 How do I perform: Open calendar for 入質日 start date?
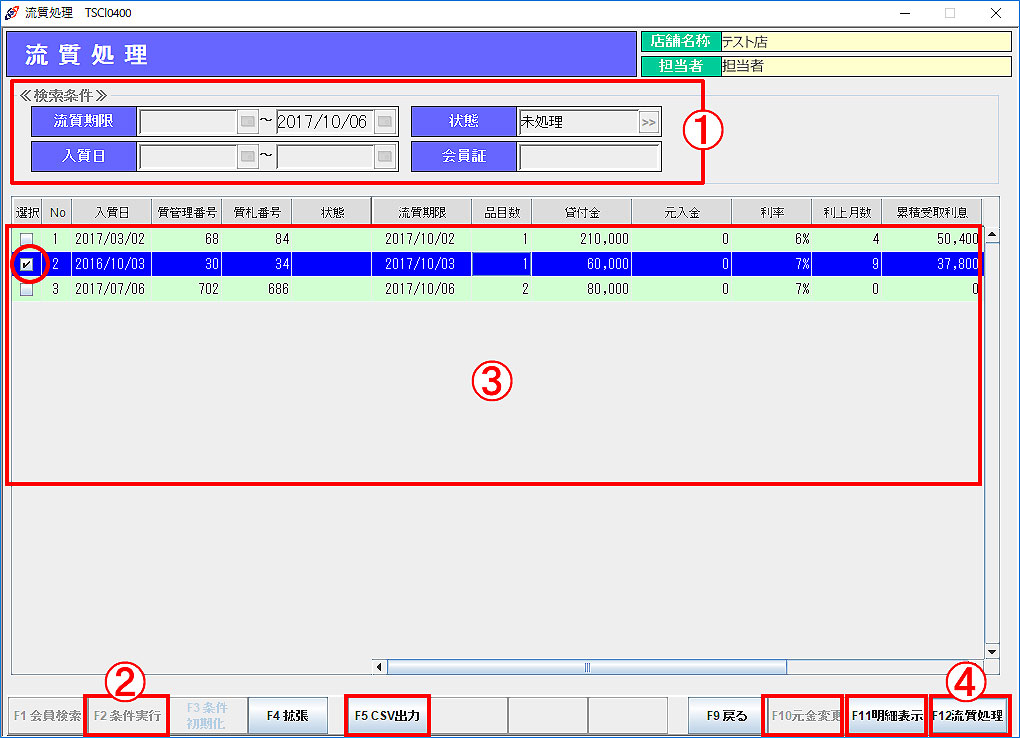tap(248, 157)
